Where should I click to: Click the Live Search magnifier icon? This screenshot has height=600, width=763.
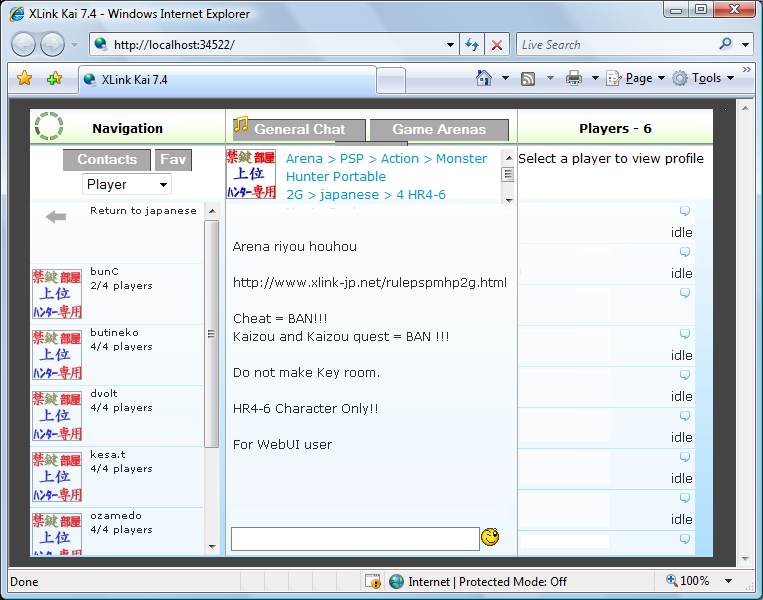click(725, 44)
